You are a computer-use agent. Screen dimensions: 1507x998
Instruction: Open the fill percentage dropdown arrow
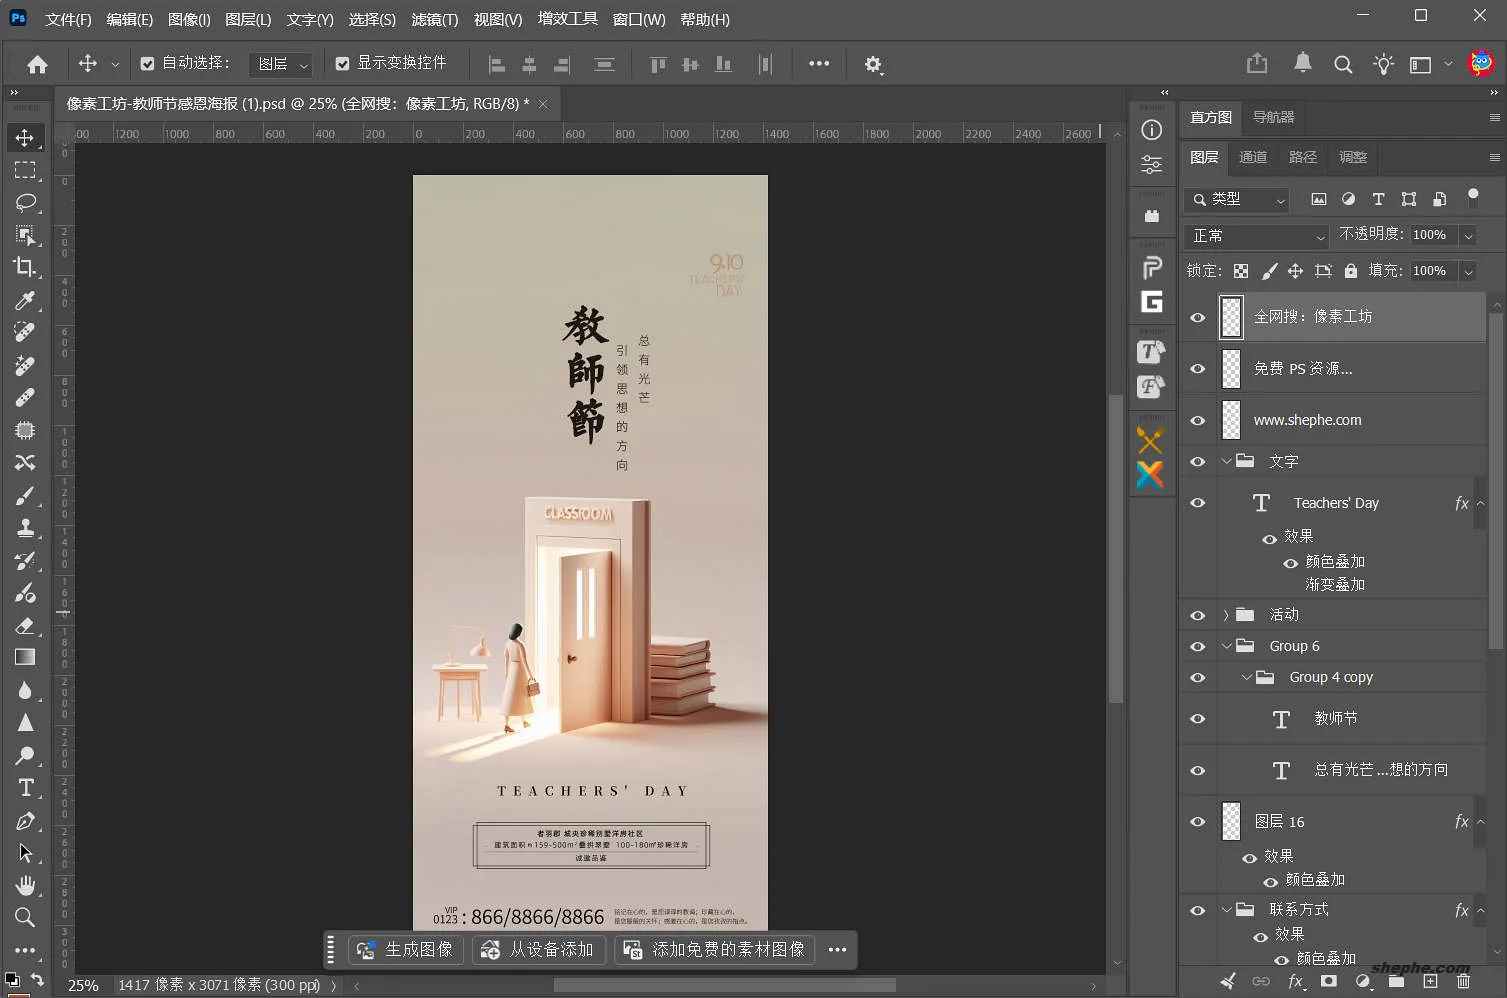tap(1468, 272)
